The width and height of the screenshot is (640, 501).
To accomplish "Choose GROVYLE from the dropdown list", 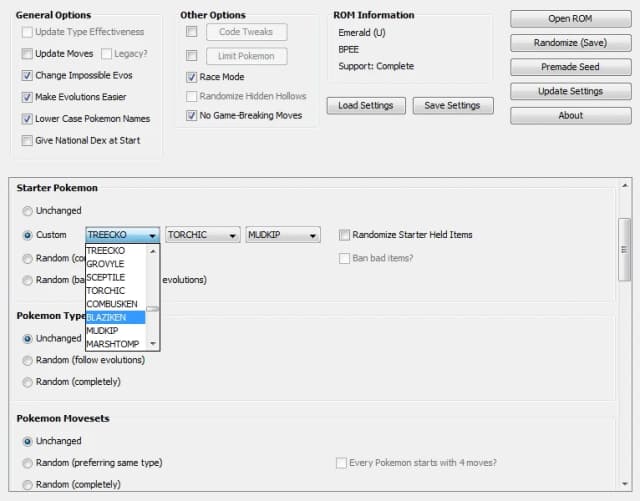I will [116, 264].
